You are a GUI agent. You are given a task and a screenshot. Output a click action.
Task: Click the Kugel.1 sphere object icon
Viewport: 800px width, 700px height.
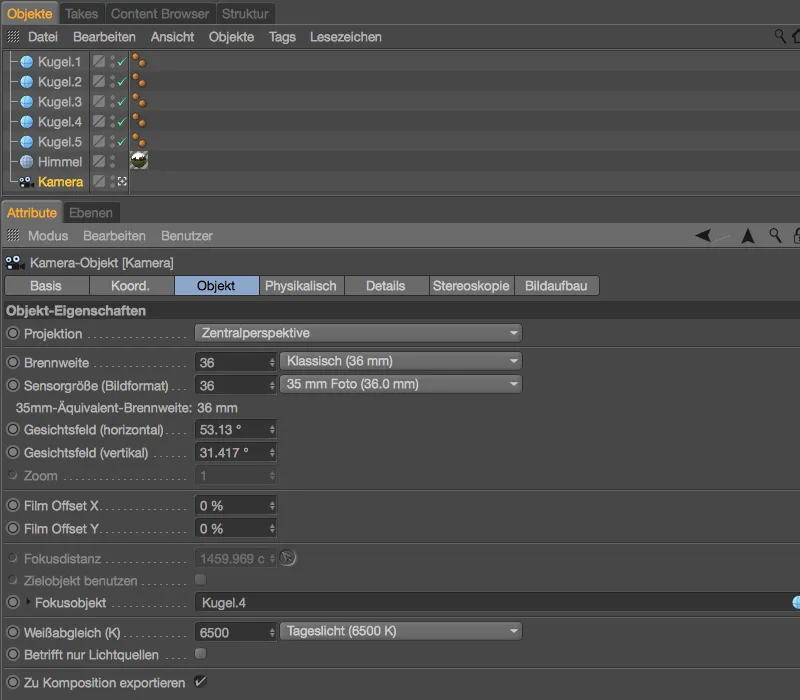(27, 62)
